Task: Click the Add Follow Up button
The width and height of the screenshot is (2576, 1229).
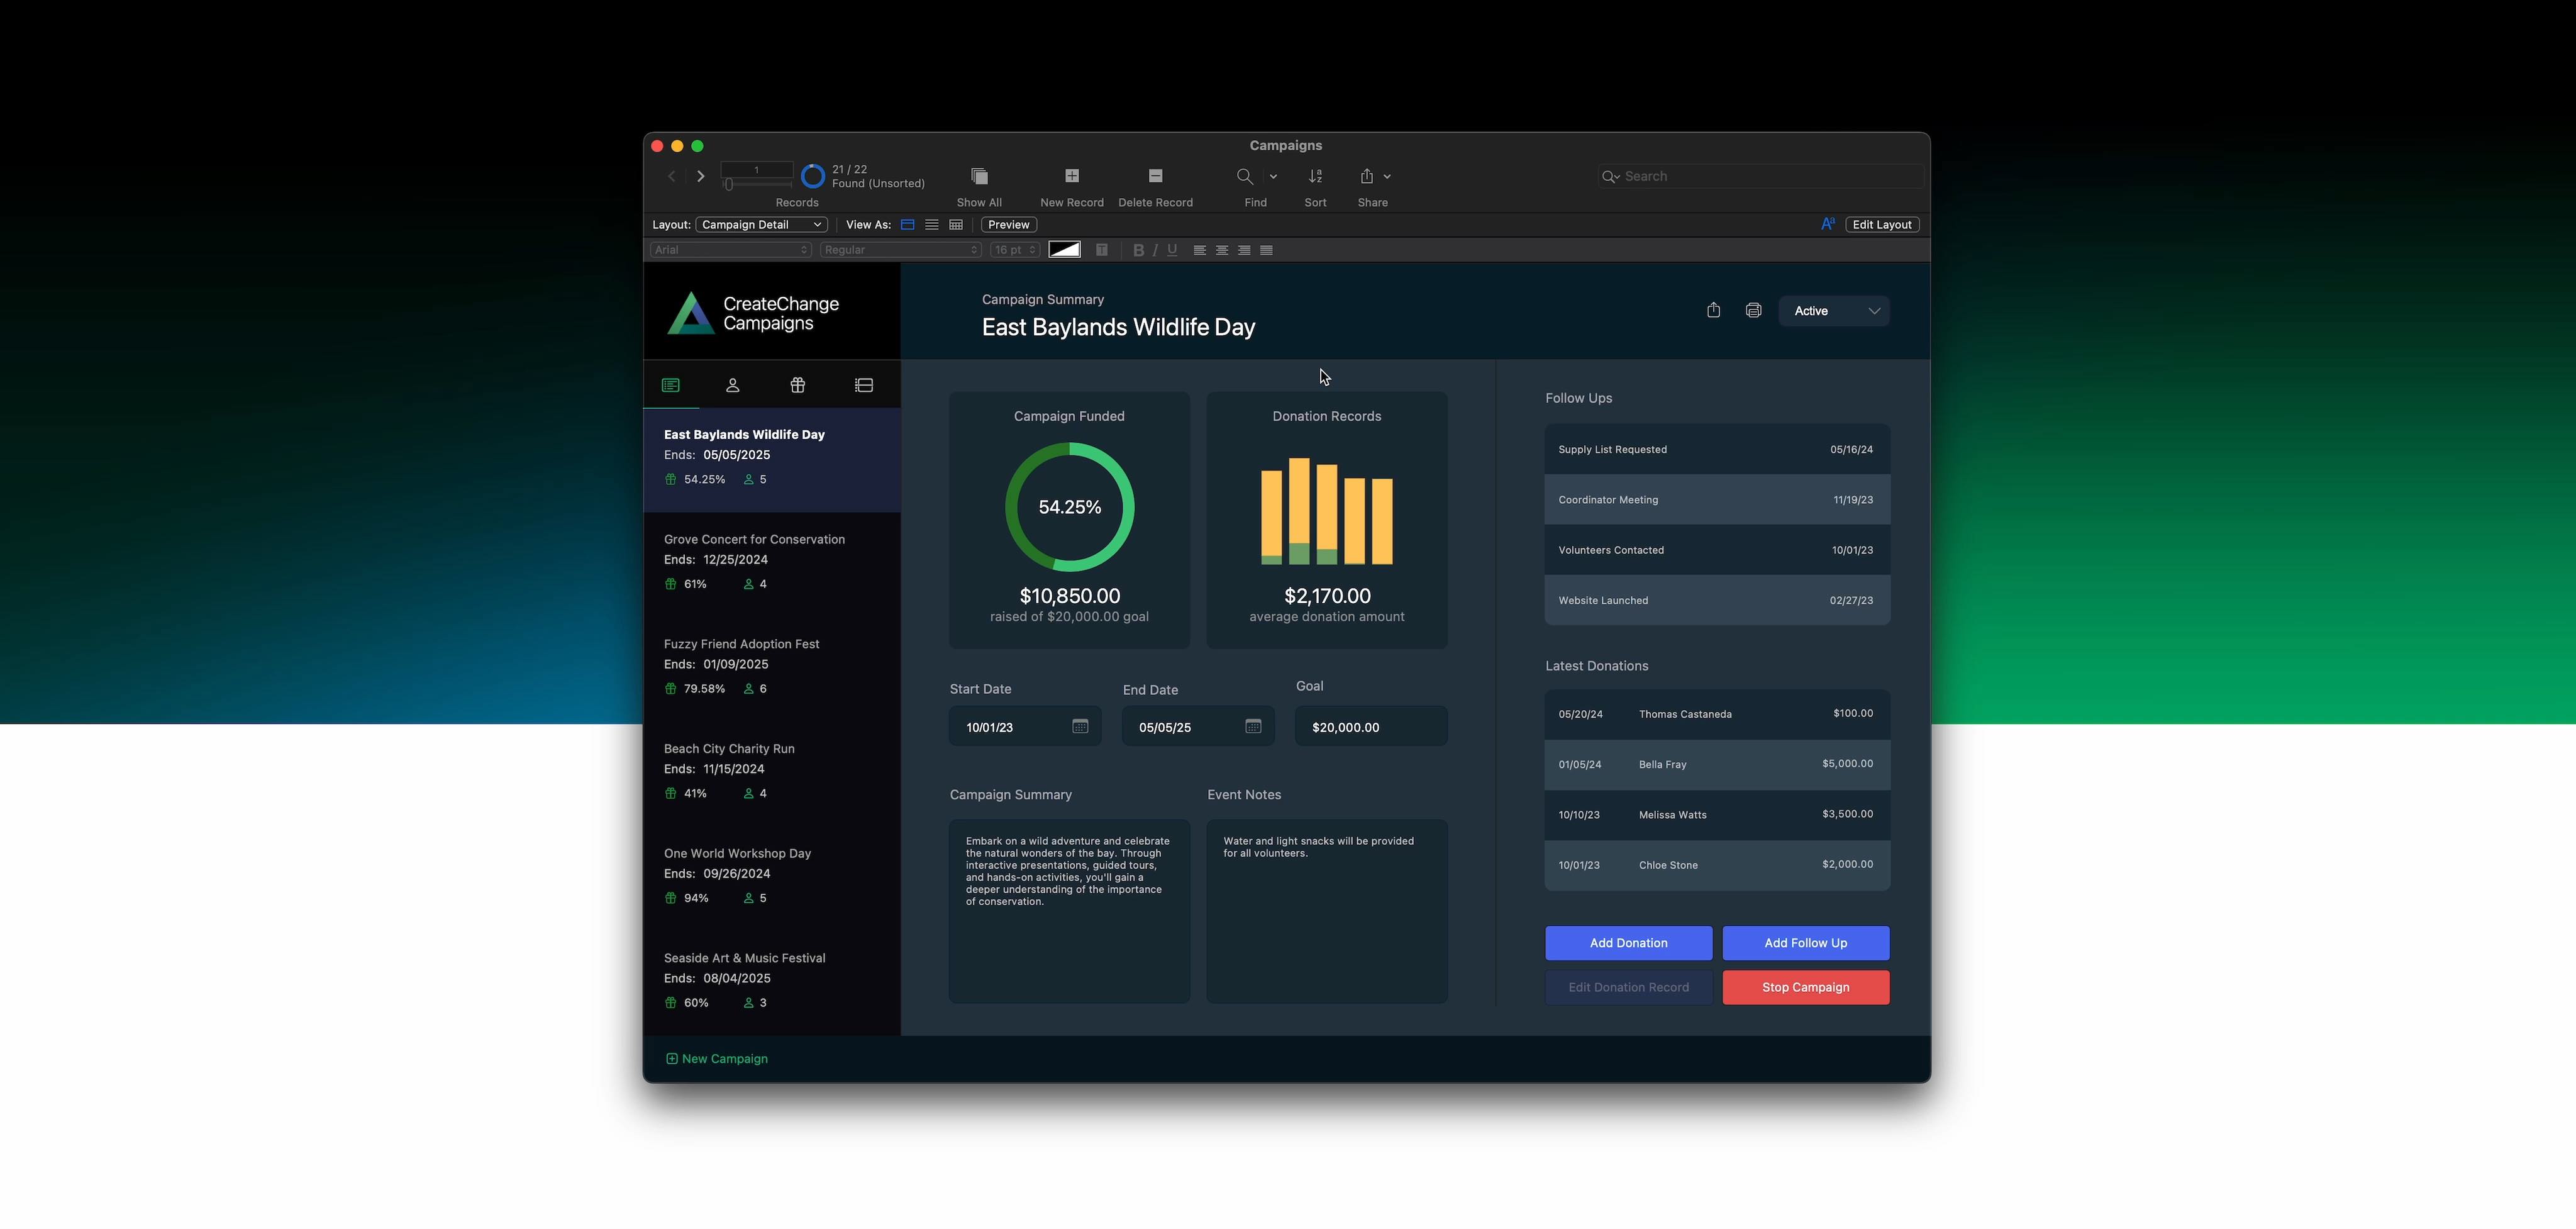Action: click(x=1805, y=943)
